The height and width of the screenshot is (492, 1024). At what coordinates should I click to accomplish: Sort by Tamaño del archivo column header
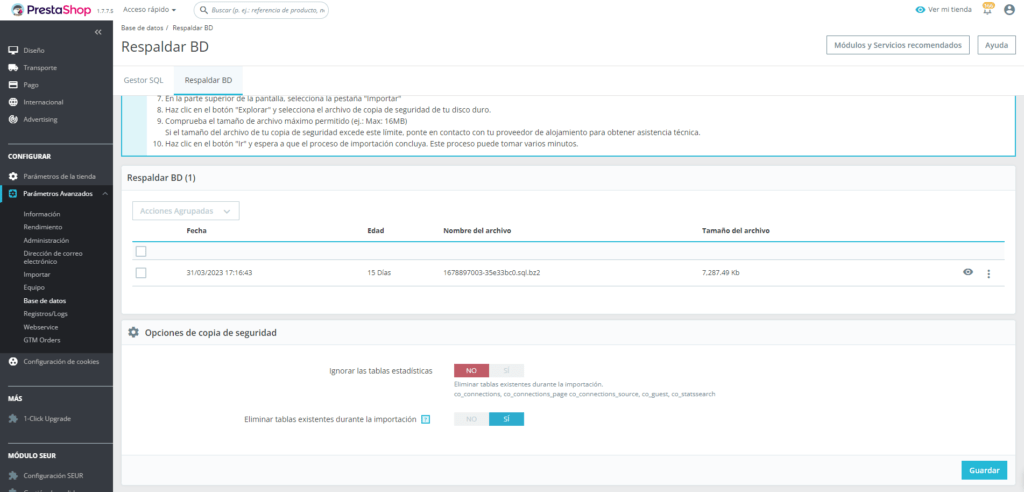click(735, 231)
